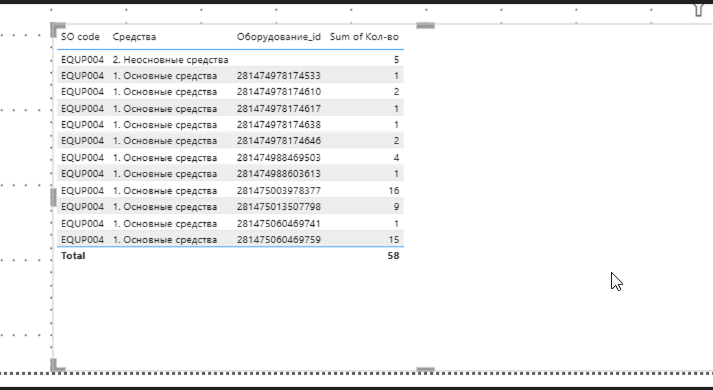Viewport: 713px width, 390px height.
Task: Select cell 281474978174533
Action: coord(278,75)
